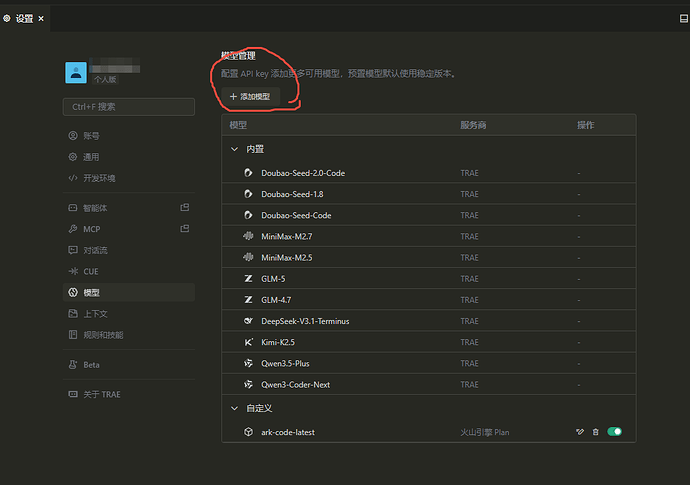The width and height of the screenshot is (690, 485).
Task: Open the 通用 settings section
Action: [x=129, y=157]
